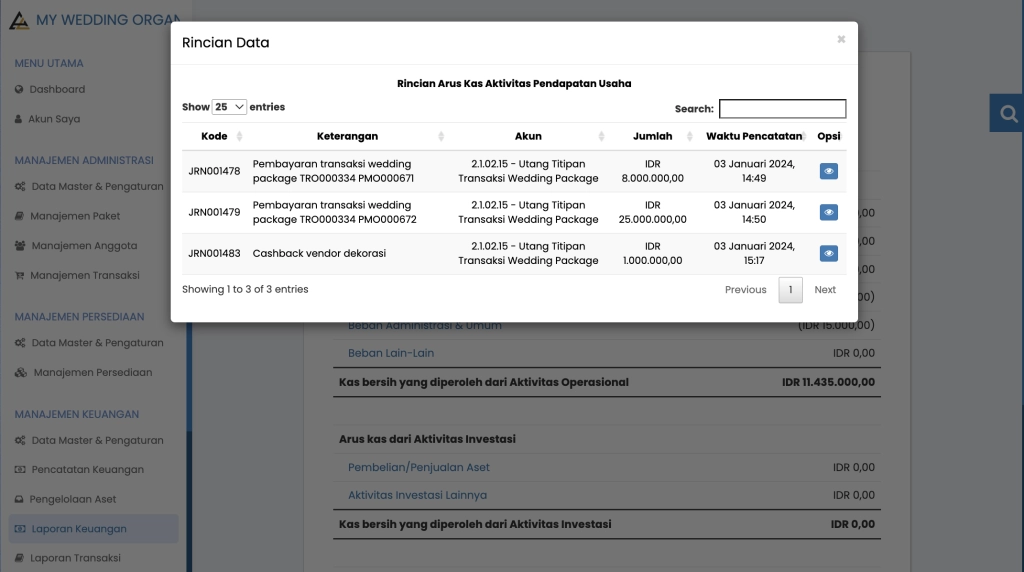Open Pencatatan Keuangan in sidebar
The width and height of the screenshot is (1024, 572).
87,470
